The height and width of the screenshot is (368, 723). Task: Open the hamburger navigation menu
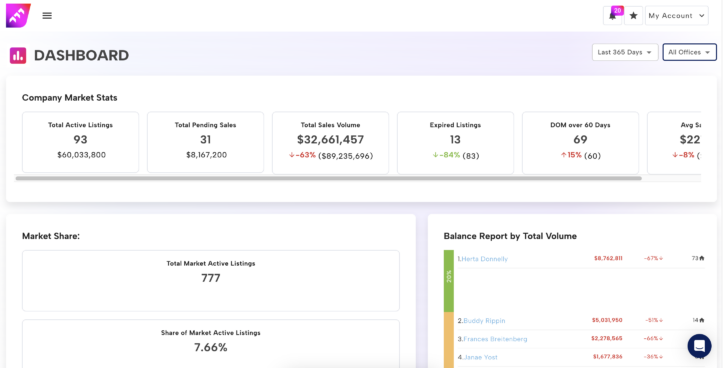point(47,16)
